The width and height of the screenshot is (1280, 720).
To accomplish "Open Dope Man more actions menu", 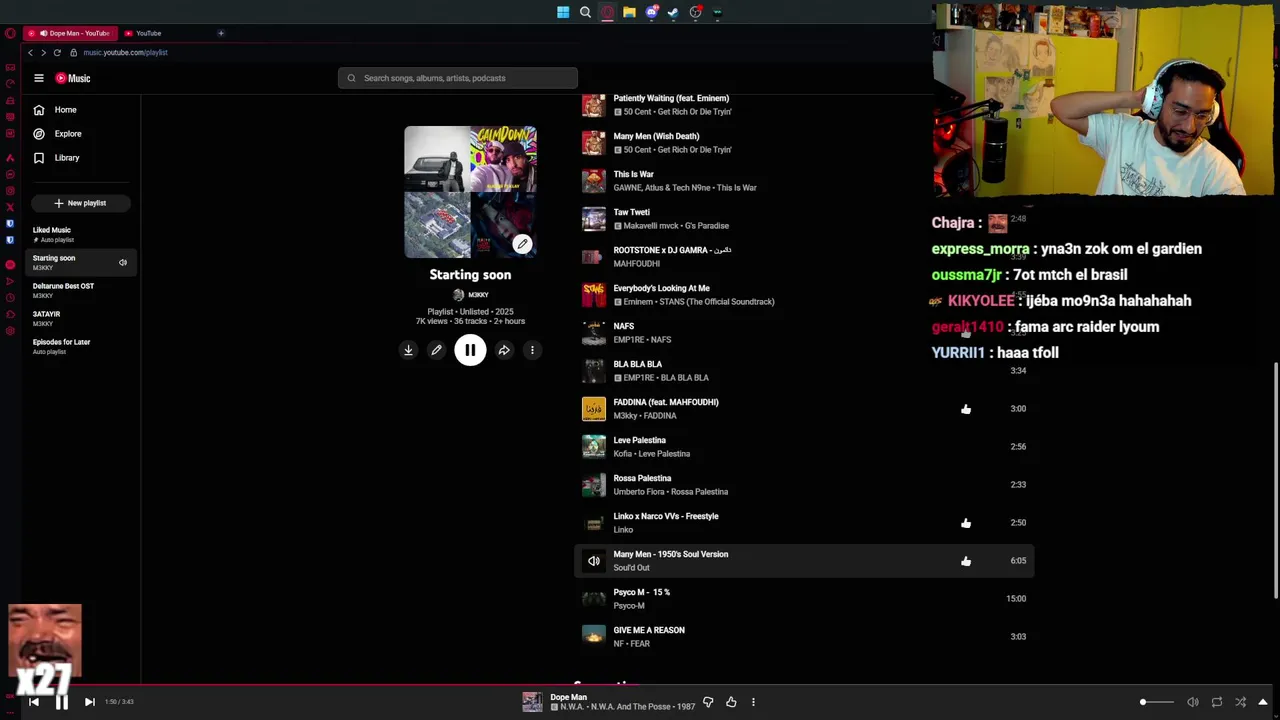I will (x=753, y=702).
